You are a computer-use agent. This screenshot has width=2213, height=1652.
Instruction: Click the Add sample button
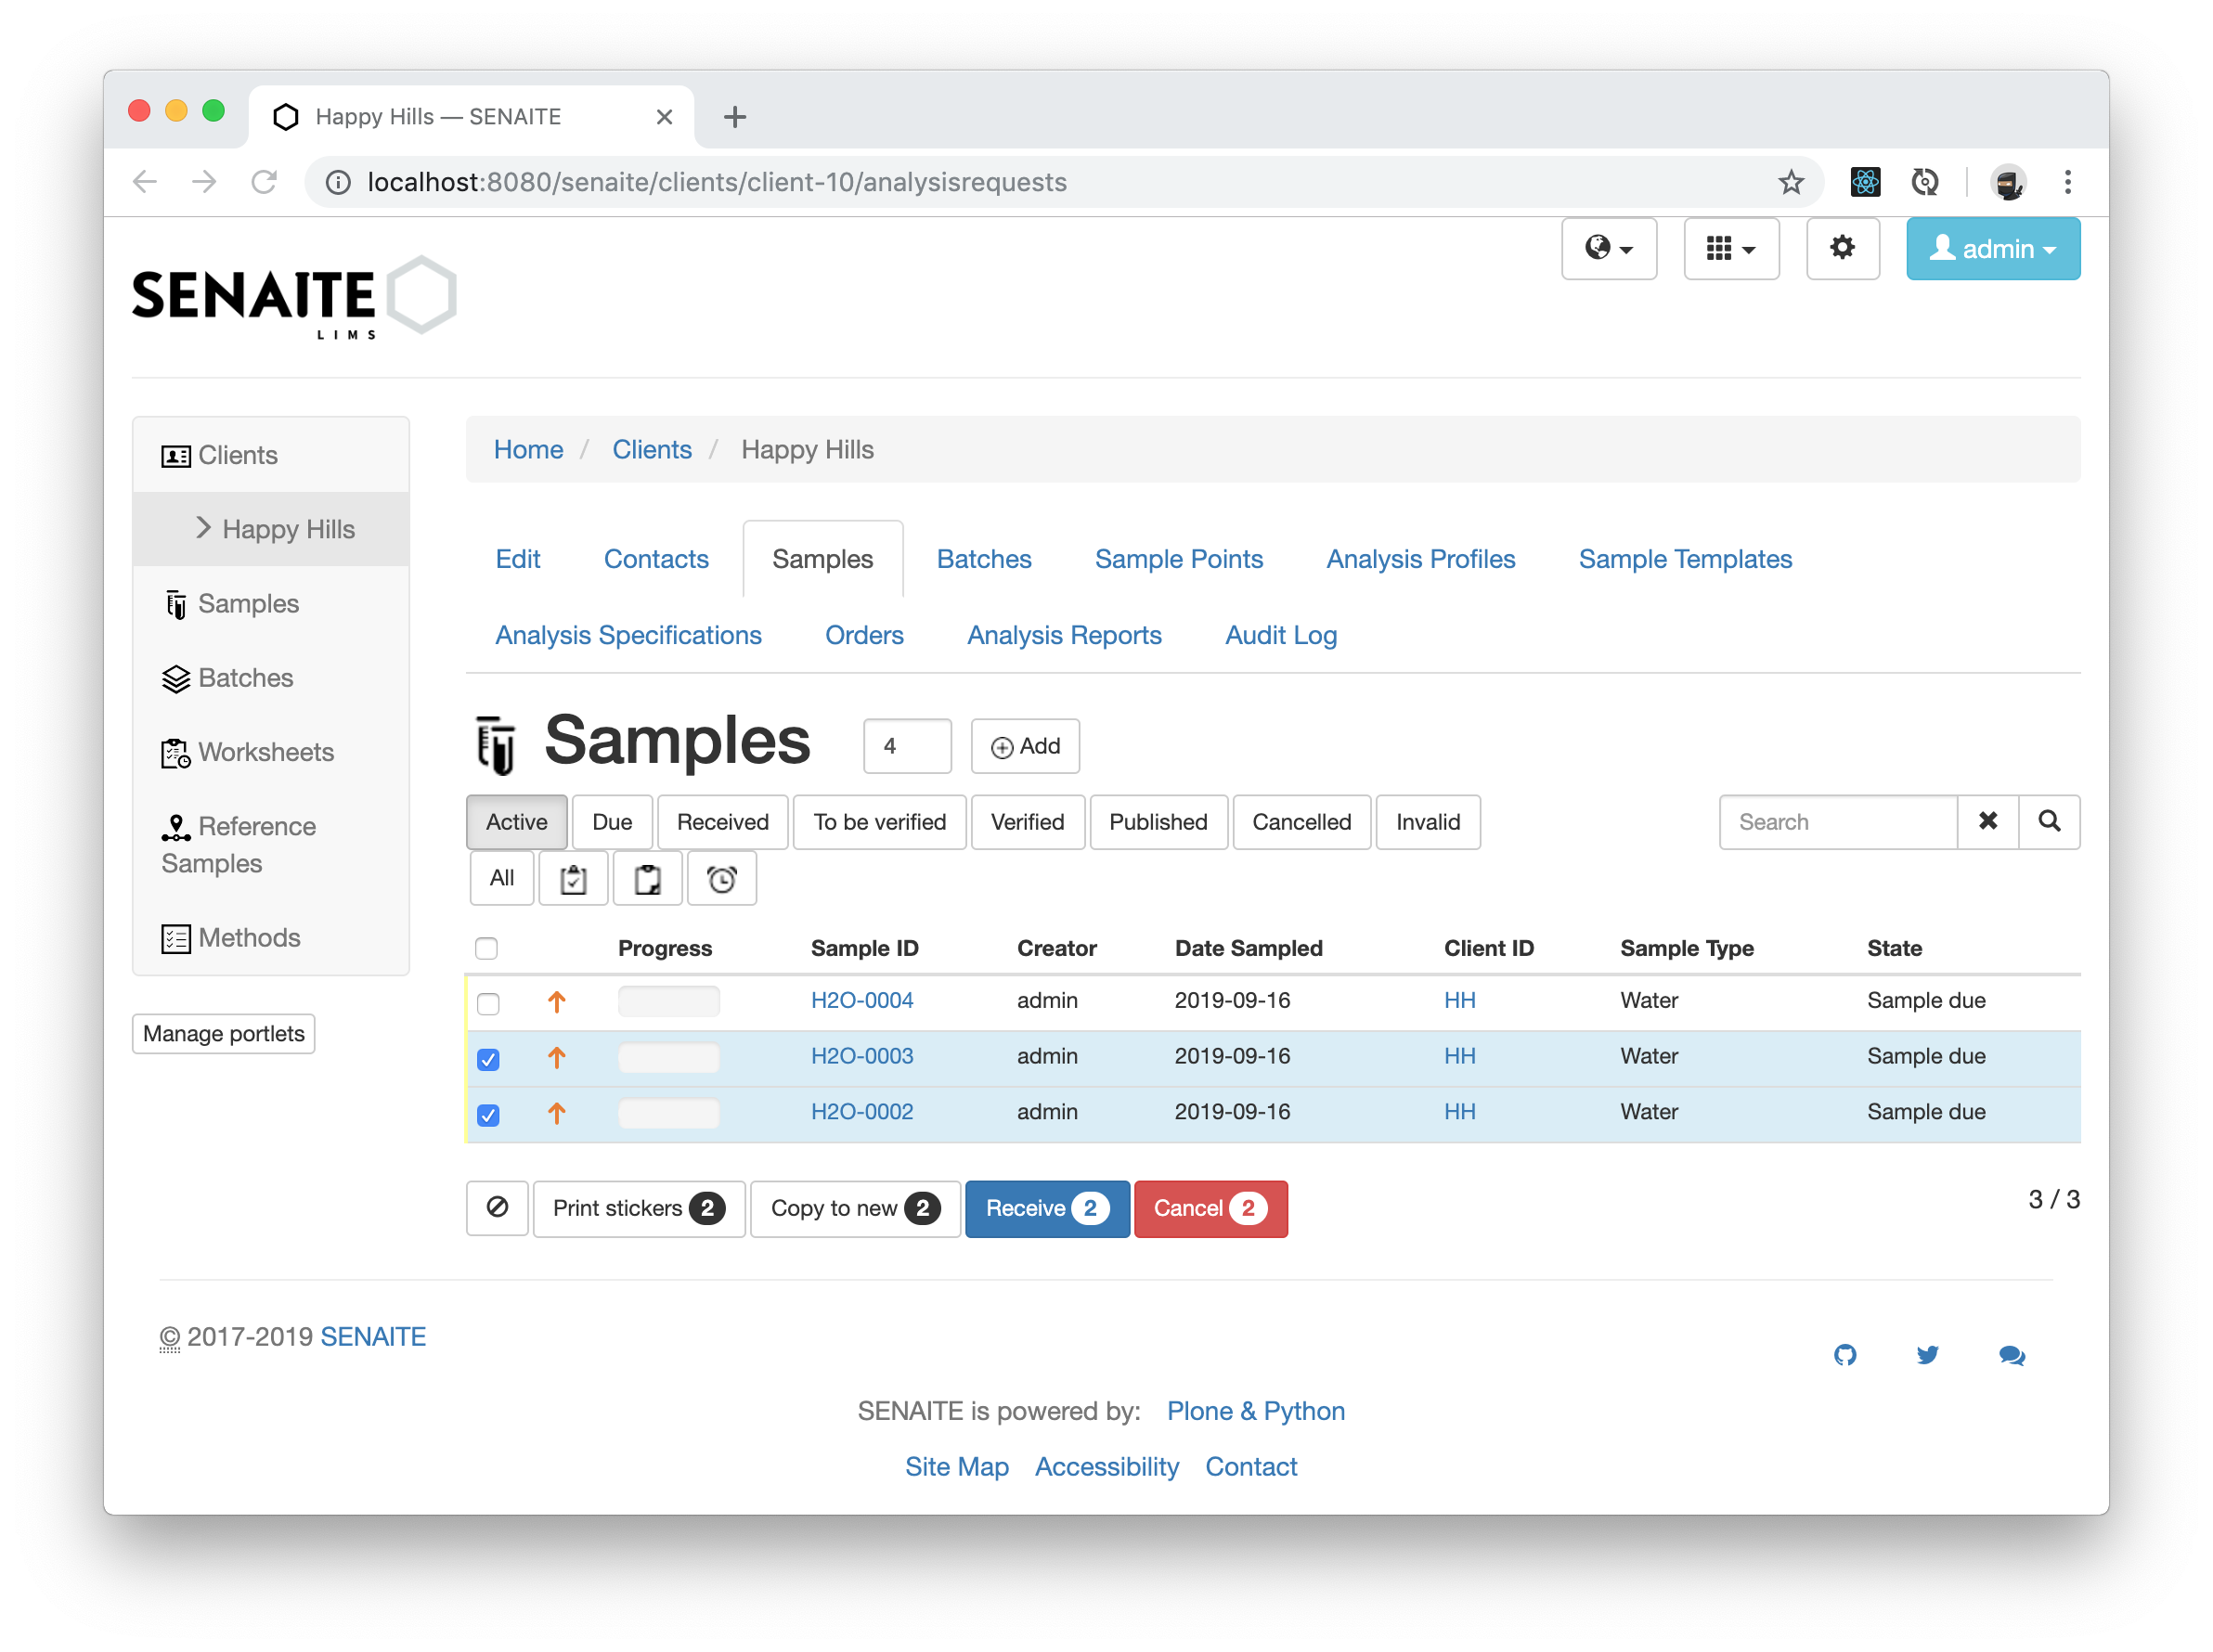click(1024, 744)
